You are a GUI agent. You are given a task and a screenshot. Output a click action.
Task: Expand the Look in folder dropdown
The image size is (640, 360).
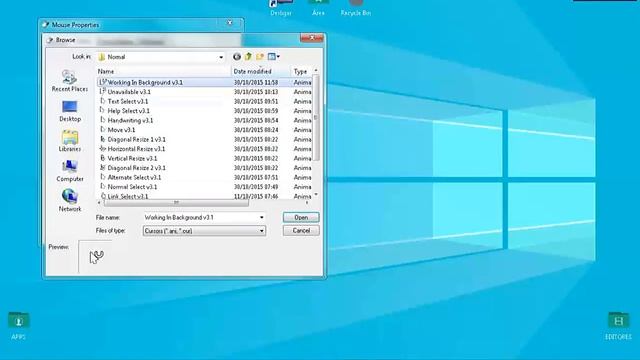click(x=221, y=57)
